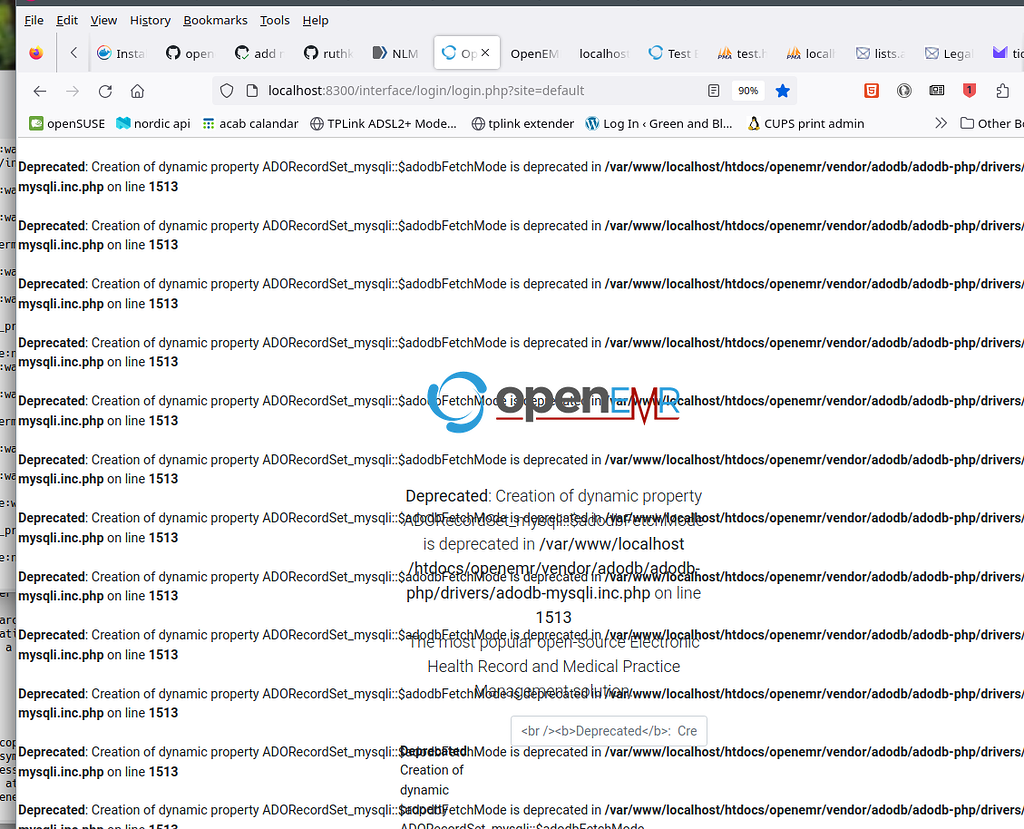Open the dark-circle extension next to uBlock

tap(904, 90)
